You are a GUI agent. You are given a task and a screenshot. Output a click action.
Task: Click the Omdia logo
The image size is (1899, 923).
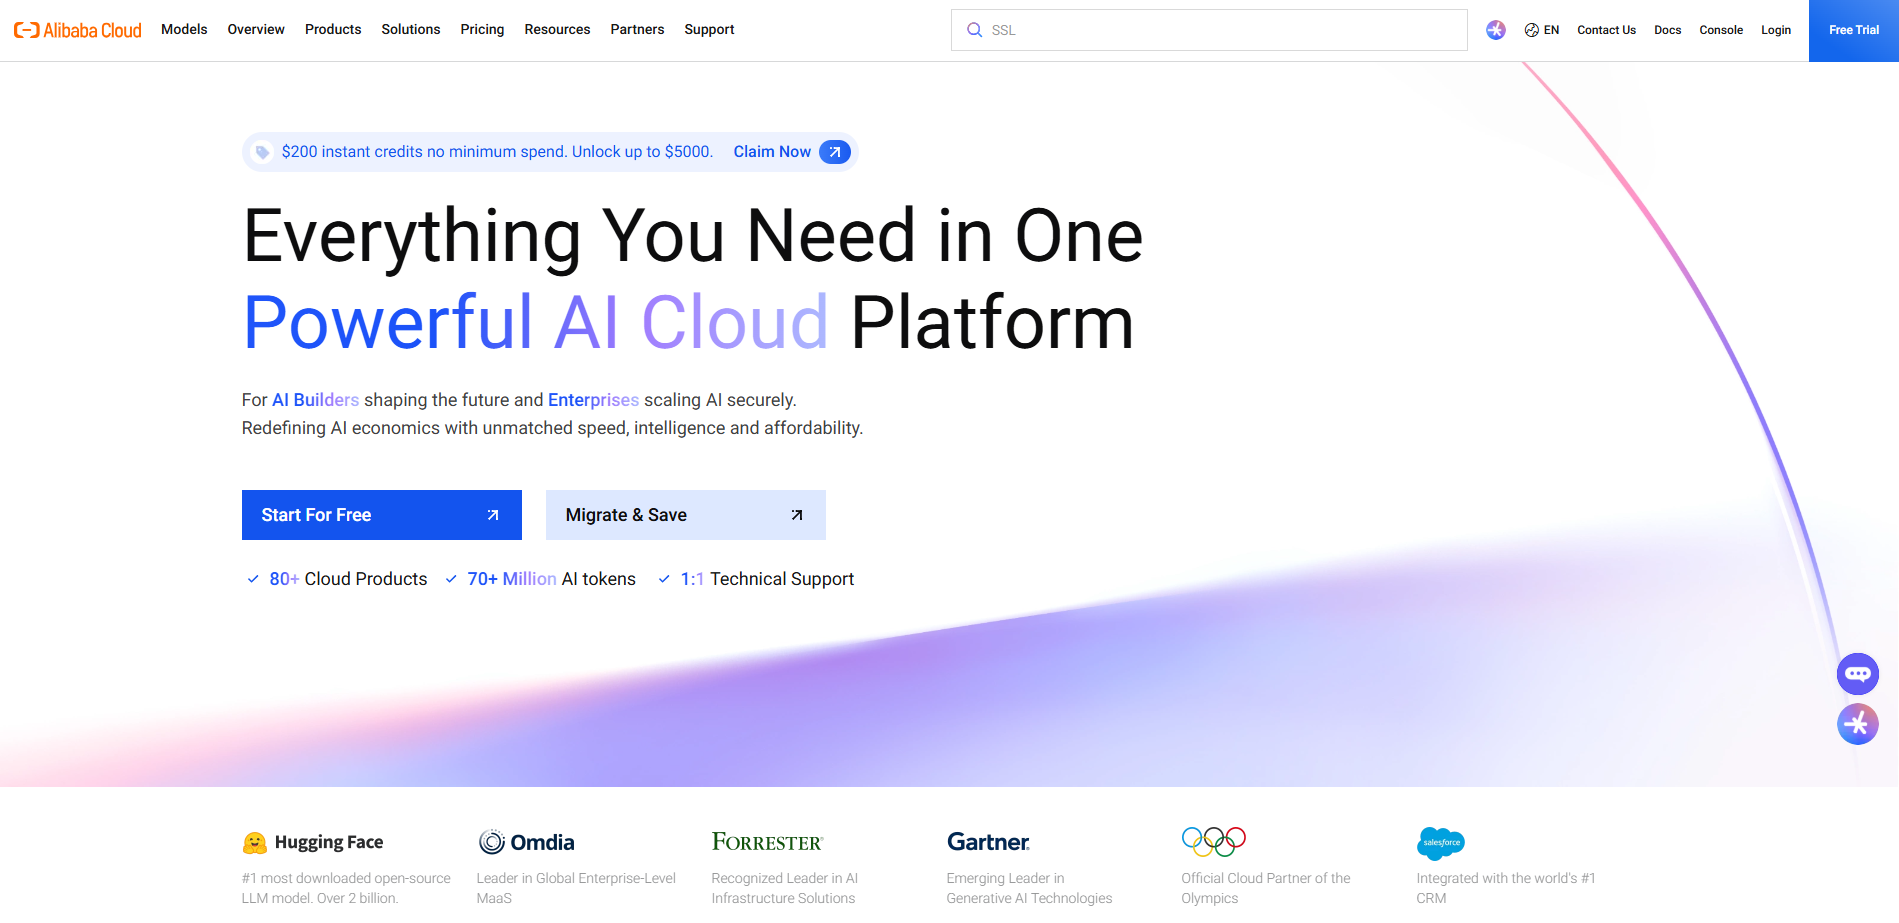tap(526, 842)
